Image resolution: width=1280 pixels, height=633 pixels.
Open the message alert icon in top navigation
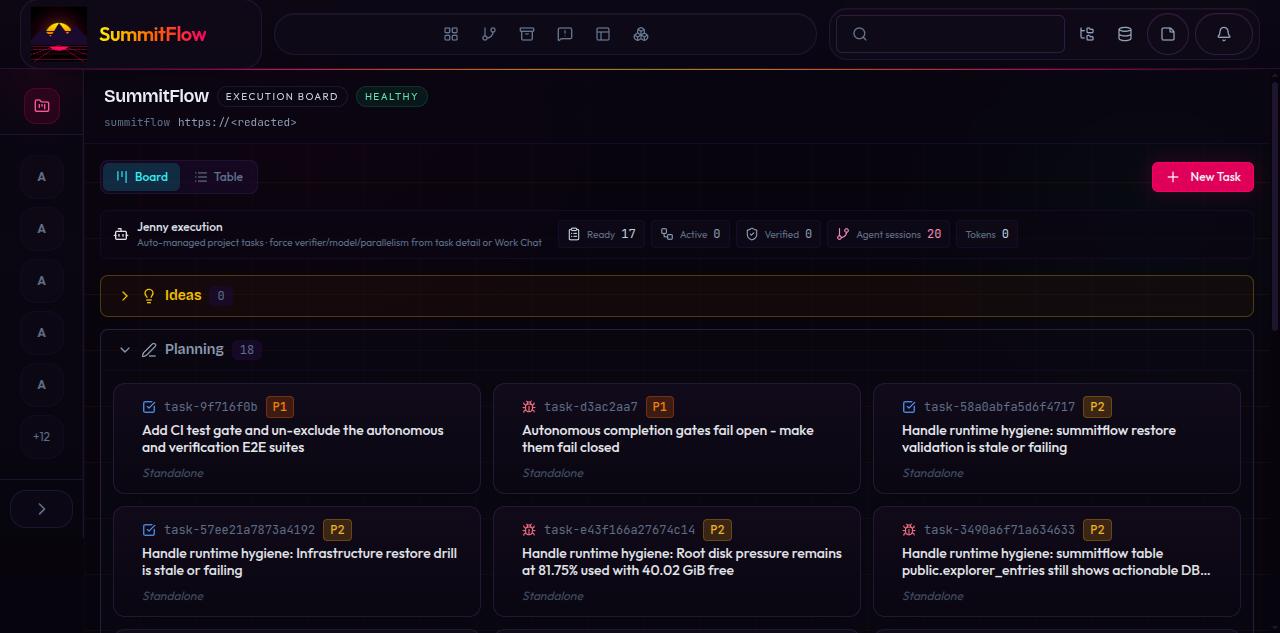click(x=565, y=34)
